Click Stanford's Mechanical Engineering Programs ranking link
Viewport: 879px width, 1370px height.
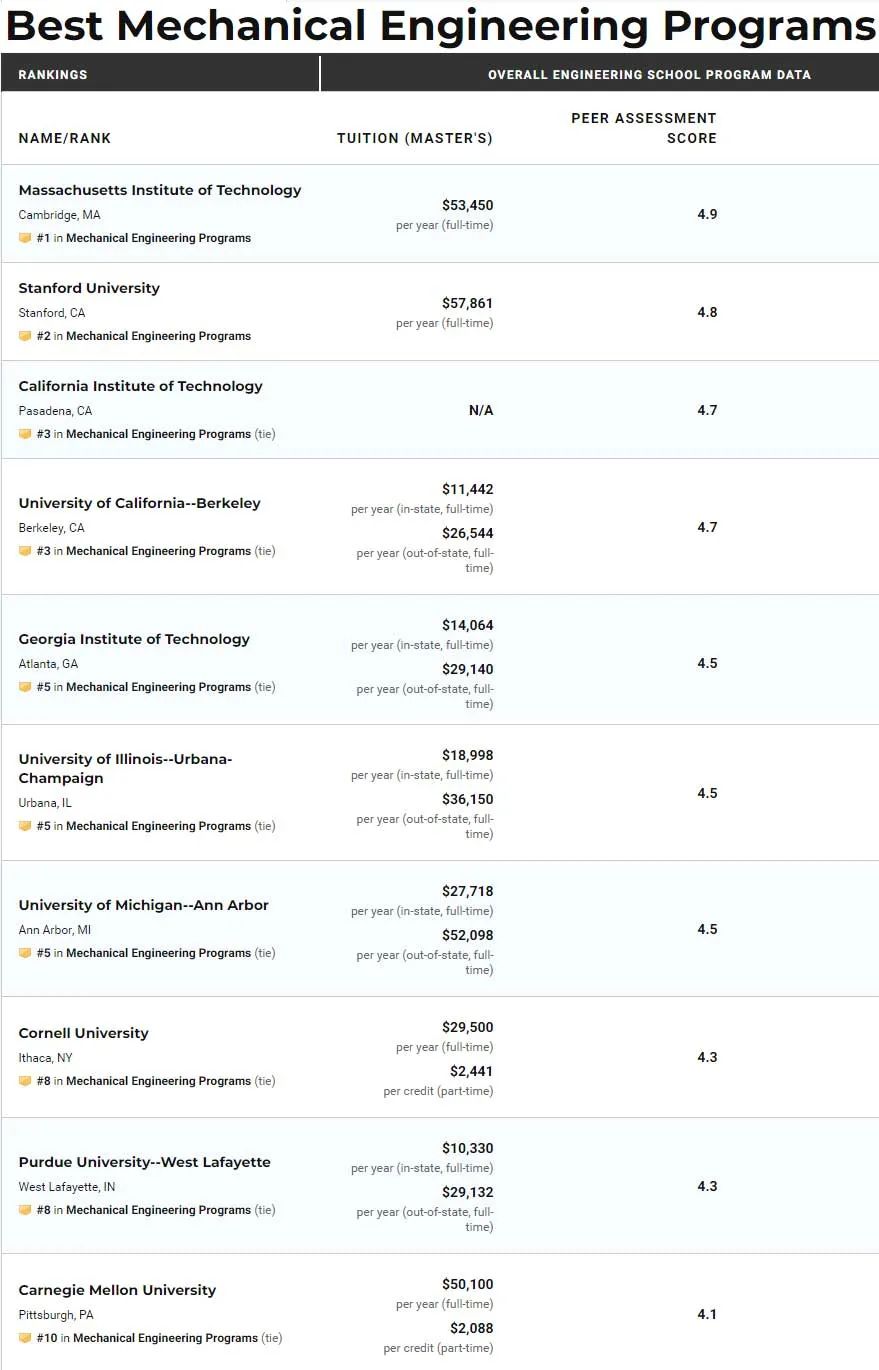[158, 336]
